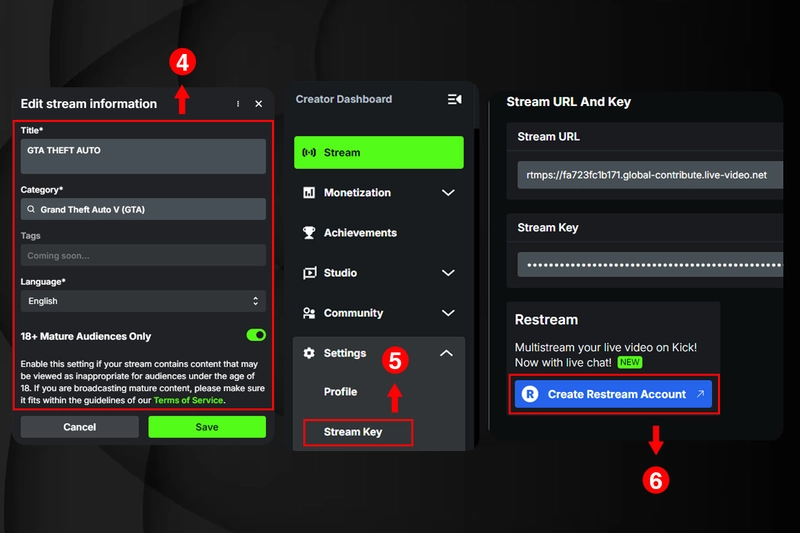Click the Monetization chart icon
Image resolution: width=800 pixels, height=533 pixels.
pyautogui.click(x=309, y=193)
